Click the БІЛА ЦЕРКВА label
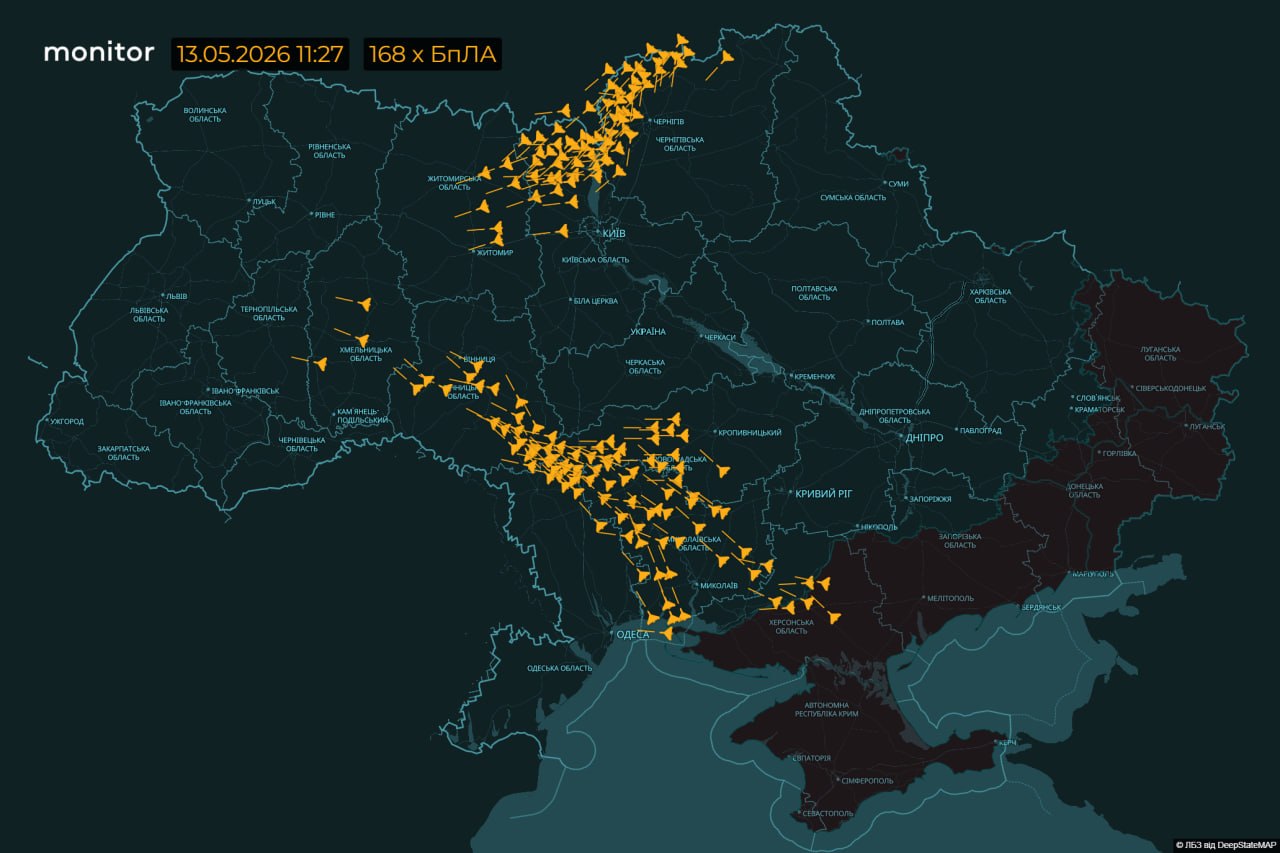This screenshot has width=1280, height=853. tap(595, 301)
